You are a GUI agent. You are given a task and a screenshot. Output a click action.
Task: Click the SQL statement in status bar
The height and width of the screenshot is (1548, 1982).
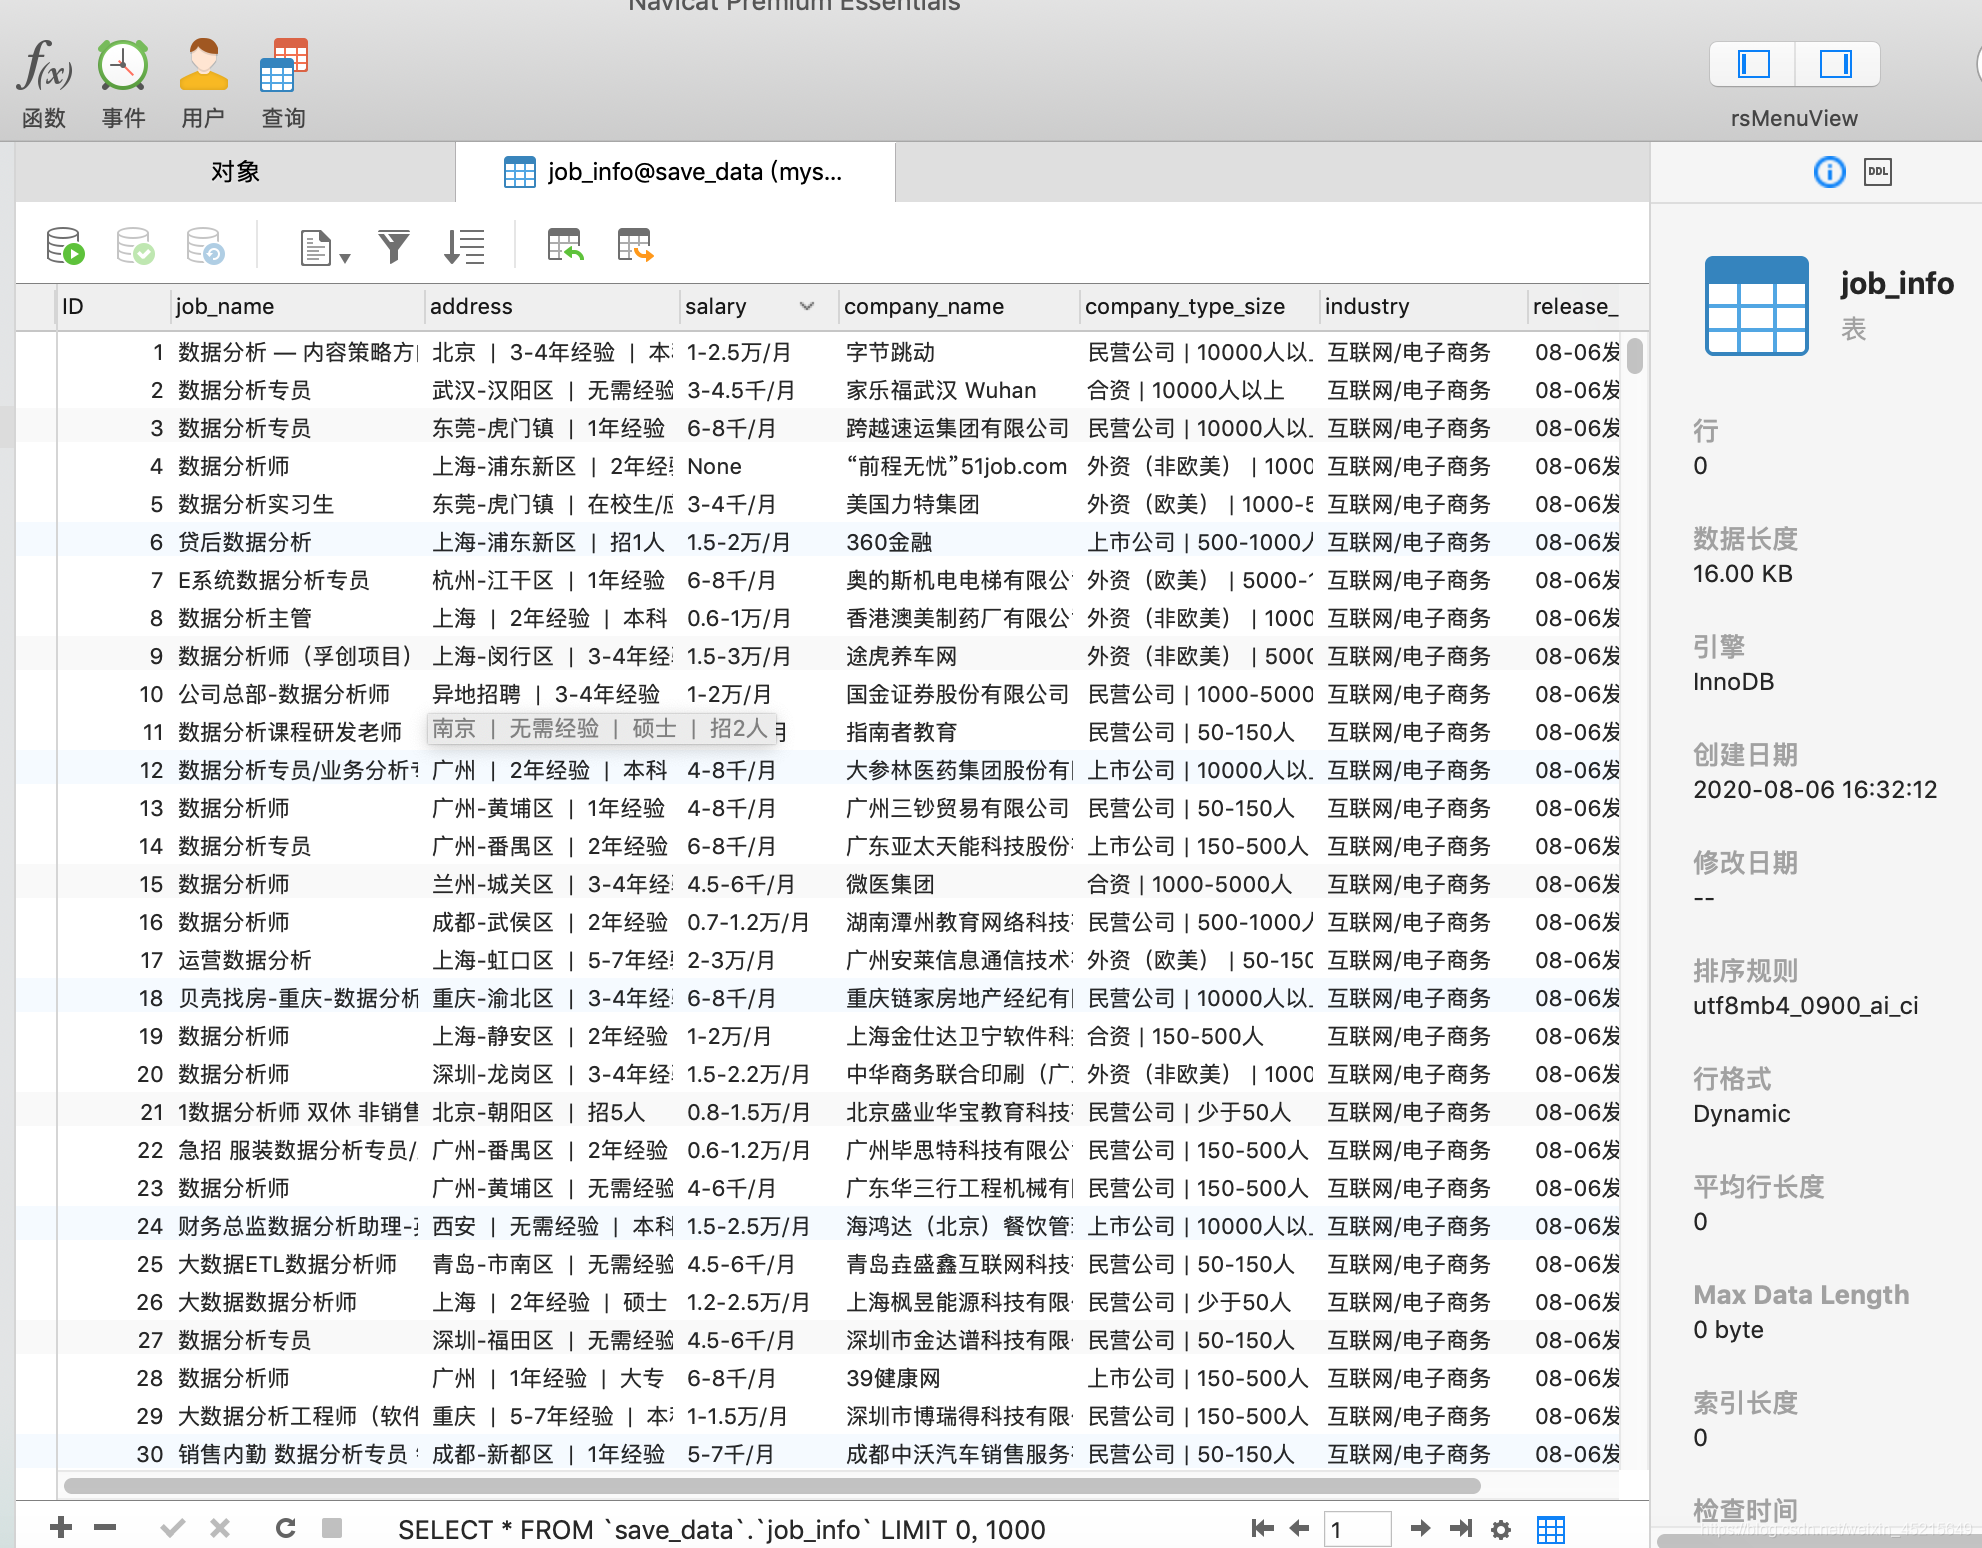(721, 1530)
